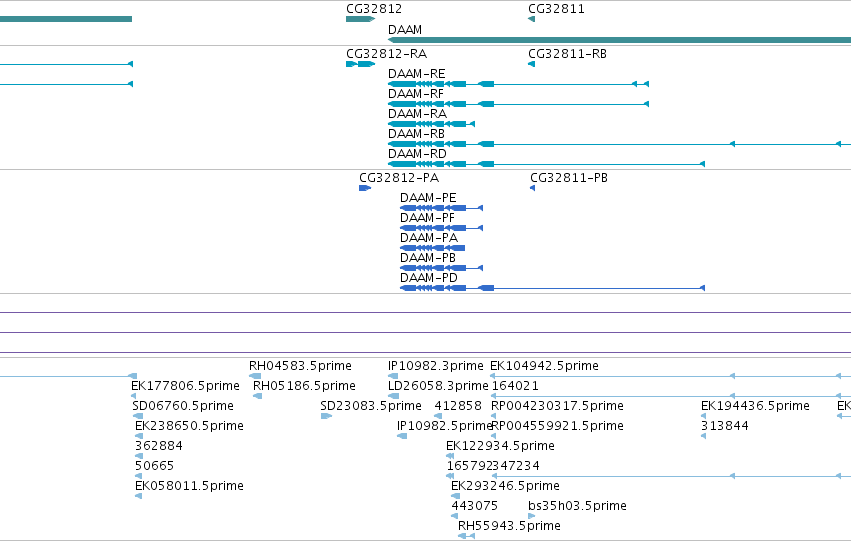Pick the DAAM-PA protein label

[429, 238]
